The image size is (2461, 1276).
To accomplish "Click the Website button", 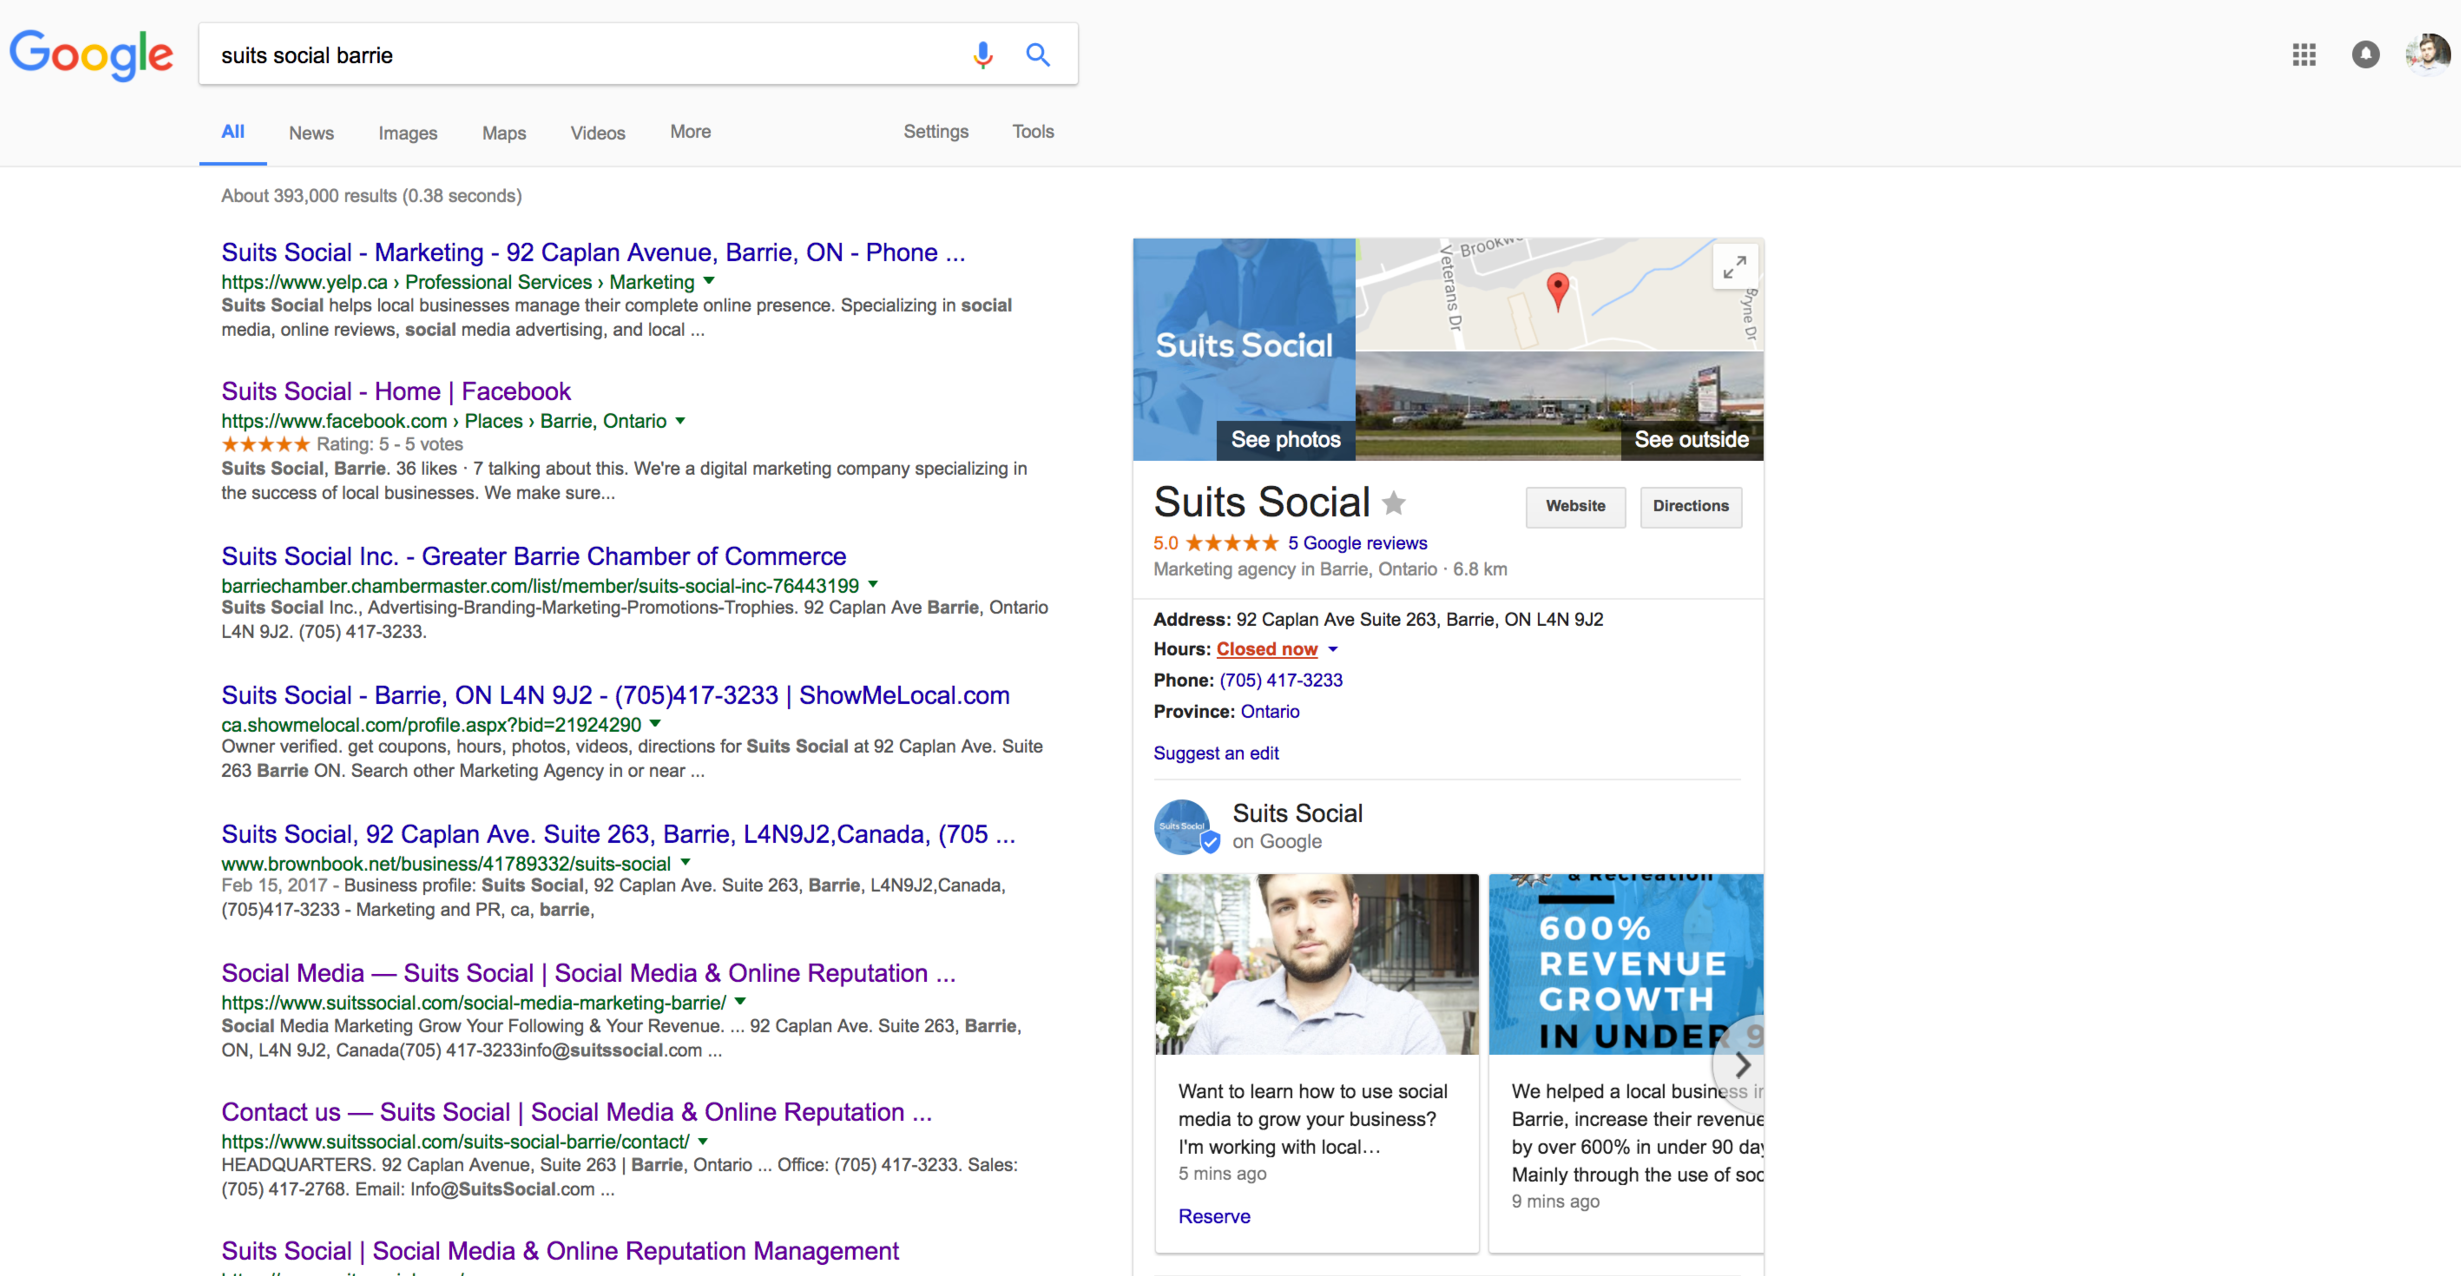I will (x=1575, y=506).
